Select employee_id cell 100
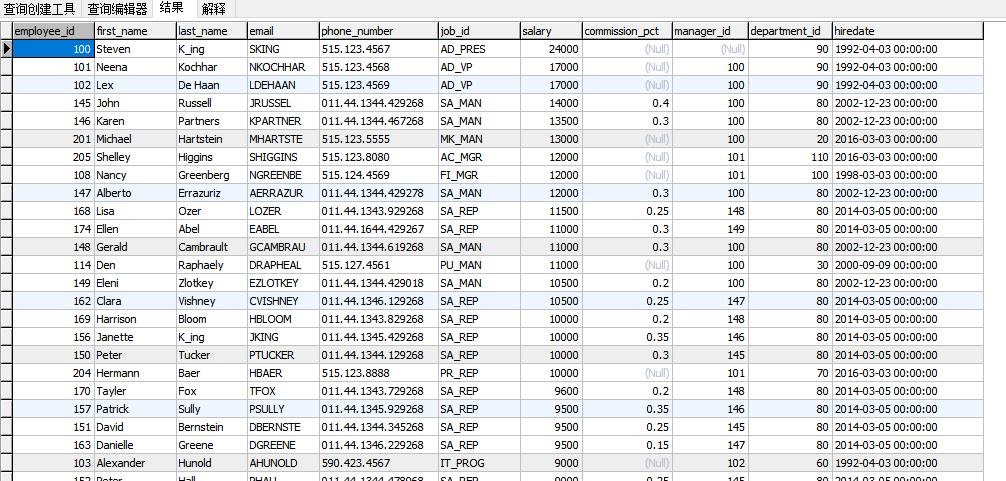This screenshot has width=1006, height=481. point(53,49)
